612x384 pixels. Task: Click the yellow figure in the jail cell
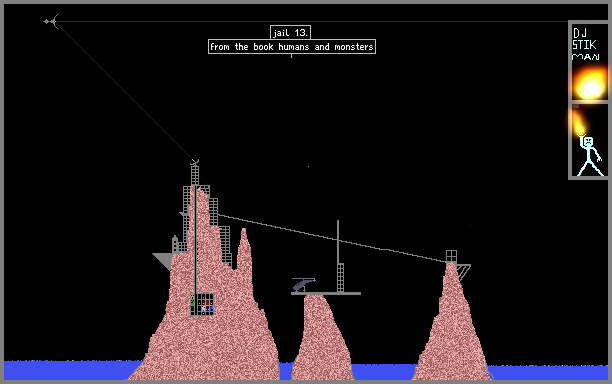[x=192, y=297]
